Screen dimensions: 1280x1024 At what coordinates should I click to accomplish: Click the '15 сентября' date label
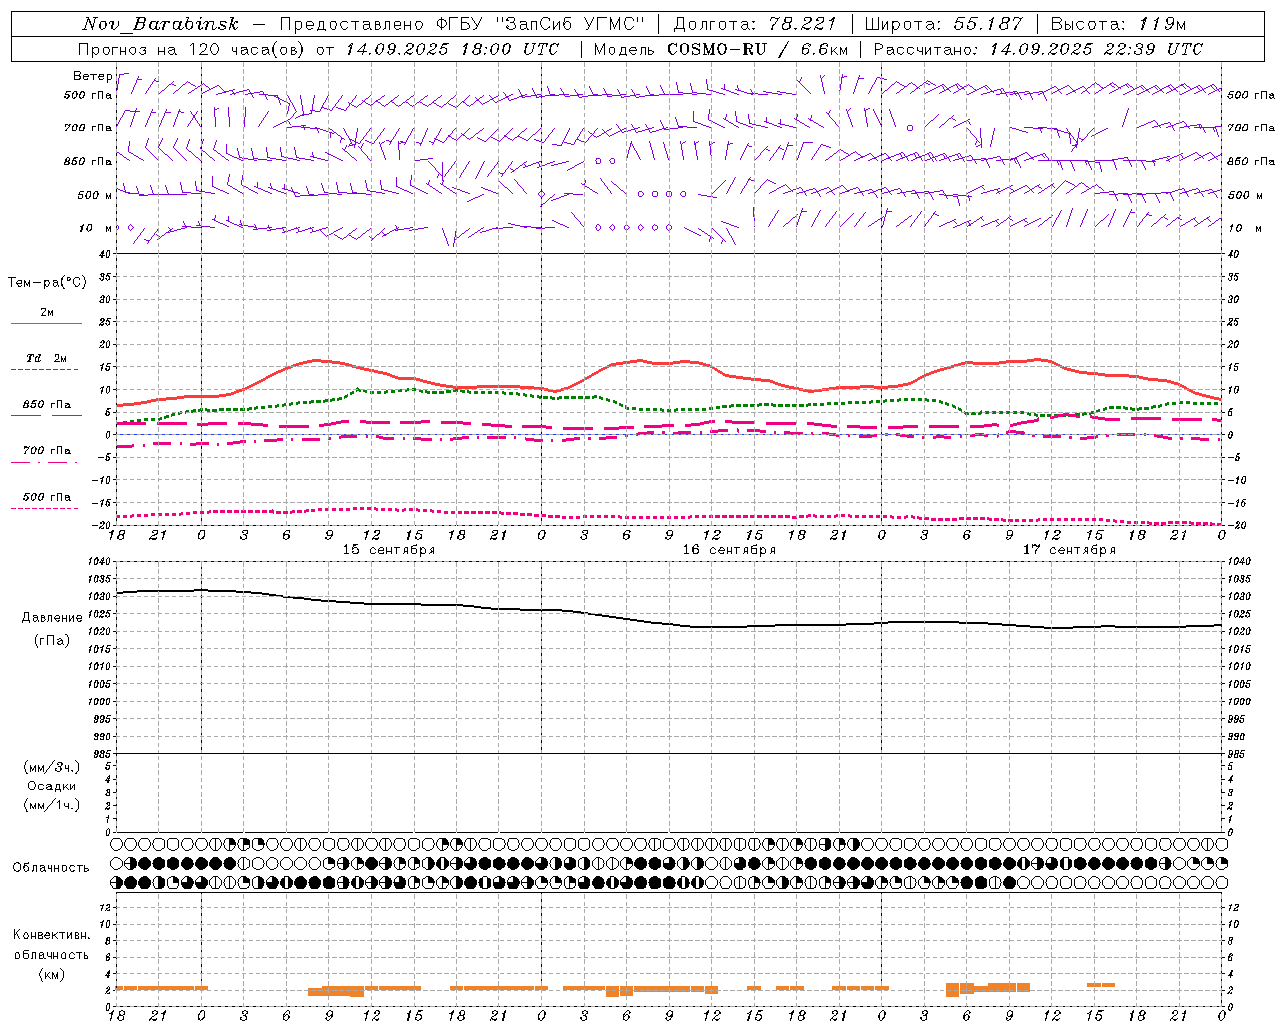(389, 550)
